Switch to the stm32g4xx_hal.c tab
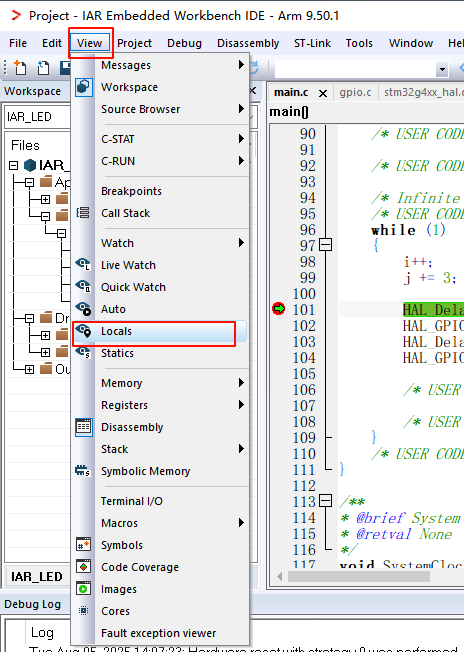 (422, 92)
